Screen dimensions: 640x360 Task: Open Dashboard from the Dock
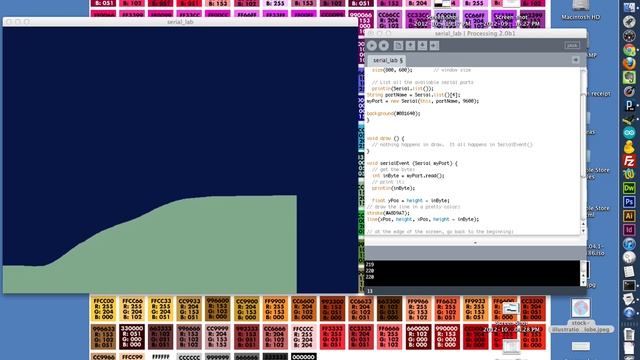[x=629, y=36]
